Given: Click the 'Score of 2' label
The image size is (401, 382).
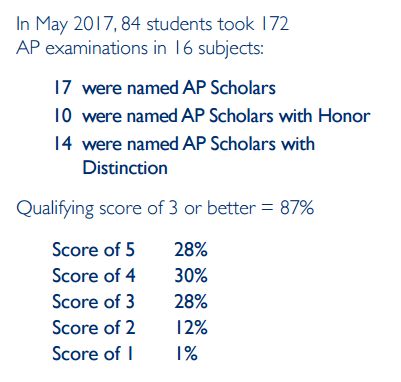Looking at the screenshot, I should (94, 328).
